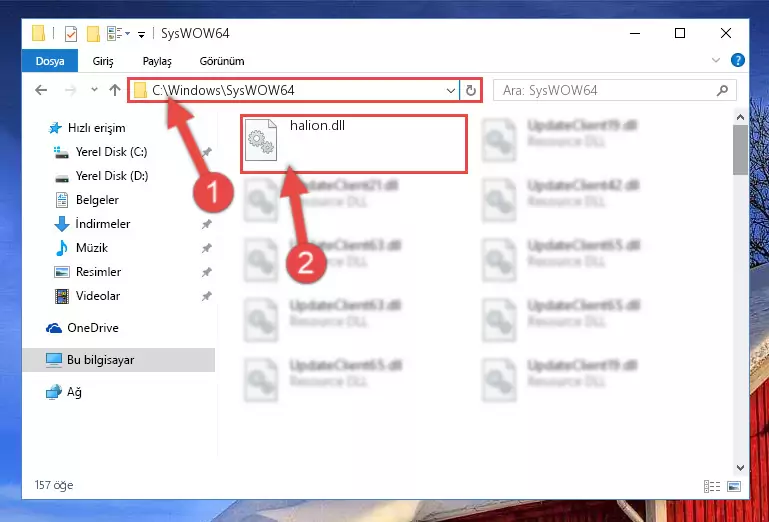Click the Ara: SysWOW64 search box
The height and width of the screenshot is (522, 769).
[x=615, y=90]
